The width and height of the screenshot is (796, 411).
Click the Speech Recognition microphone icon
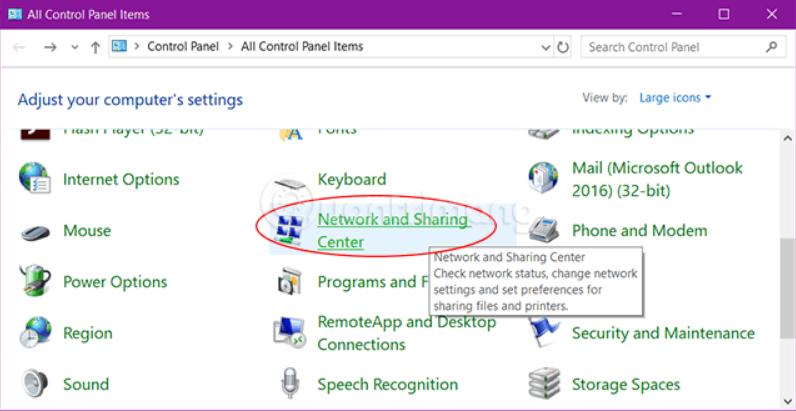tap(290, 384)
